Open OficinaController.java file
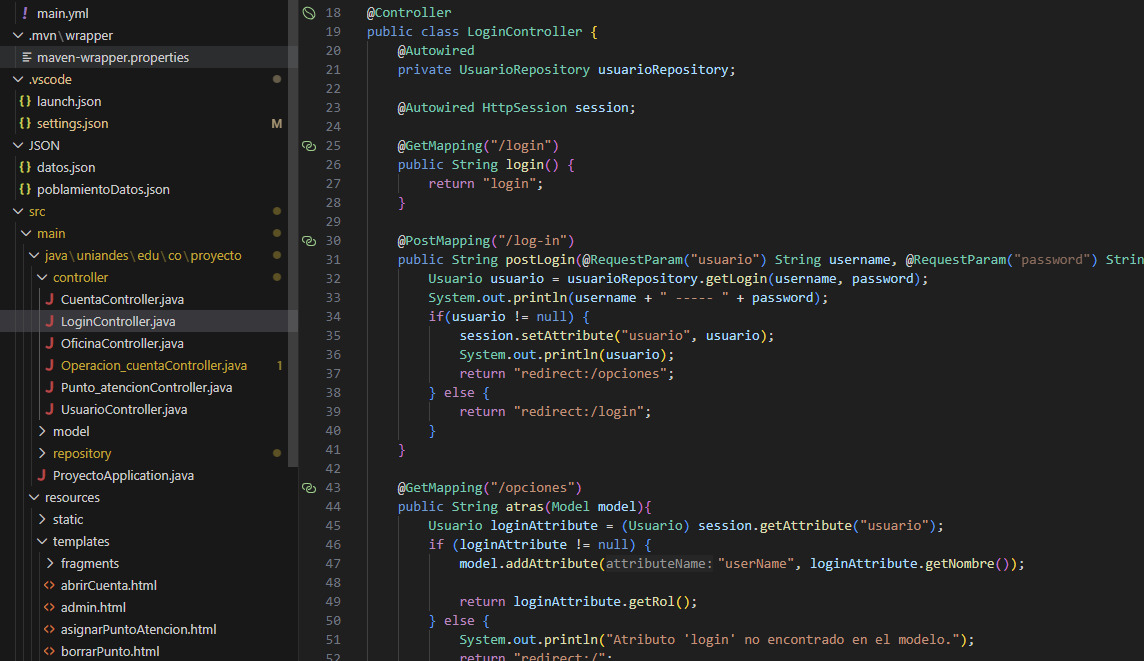Viewport: 1144px width, 661px height. [x=123, y=343]
